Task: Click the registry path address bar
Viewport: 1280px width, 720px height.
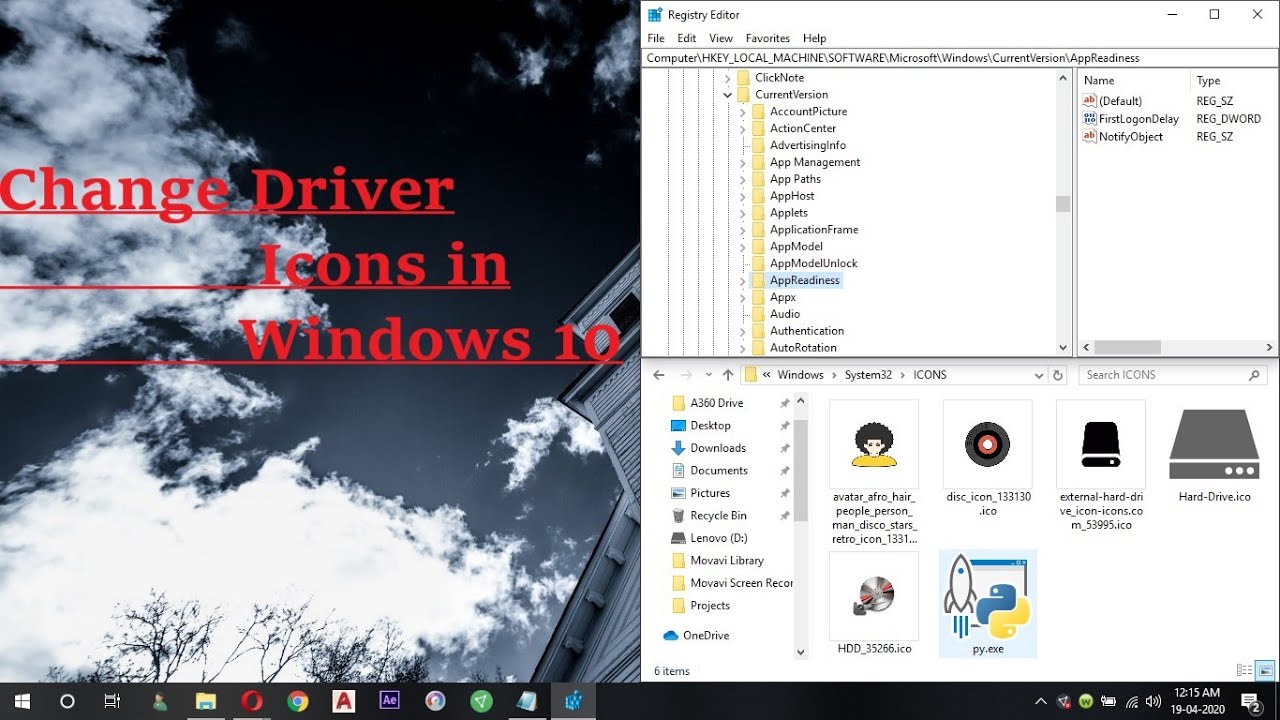Action: [x=960, y=58]
